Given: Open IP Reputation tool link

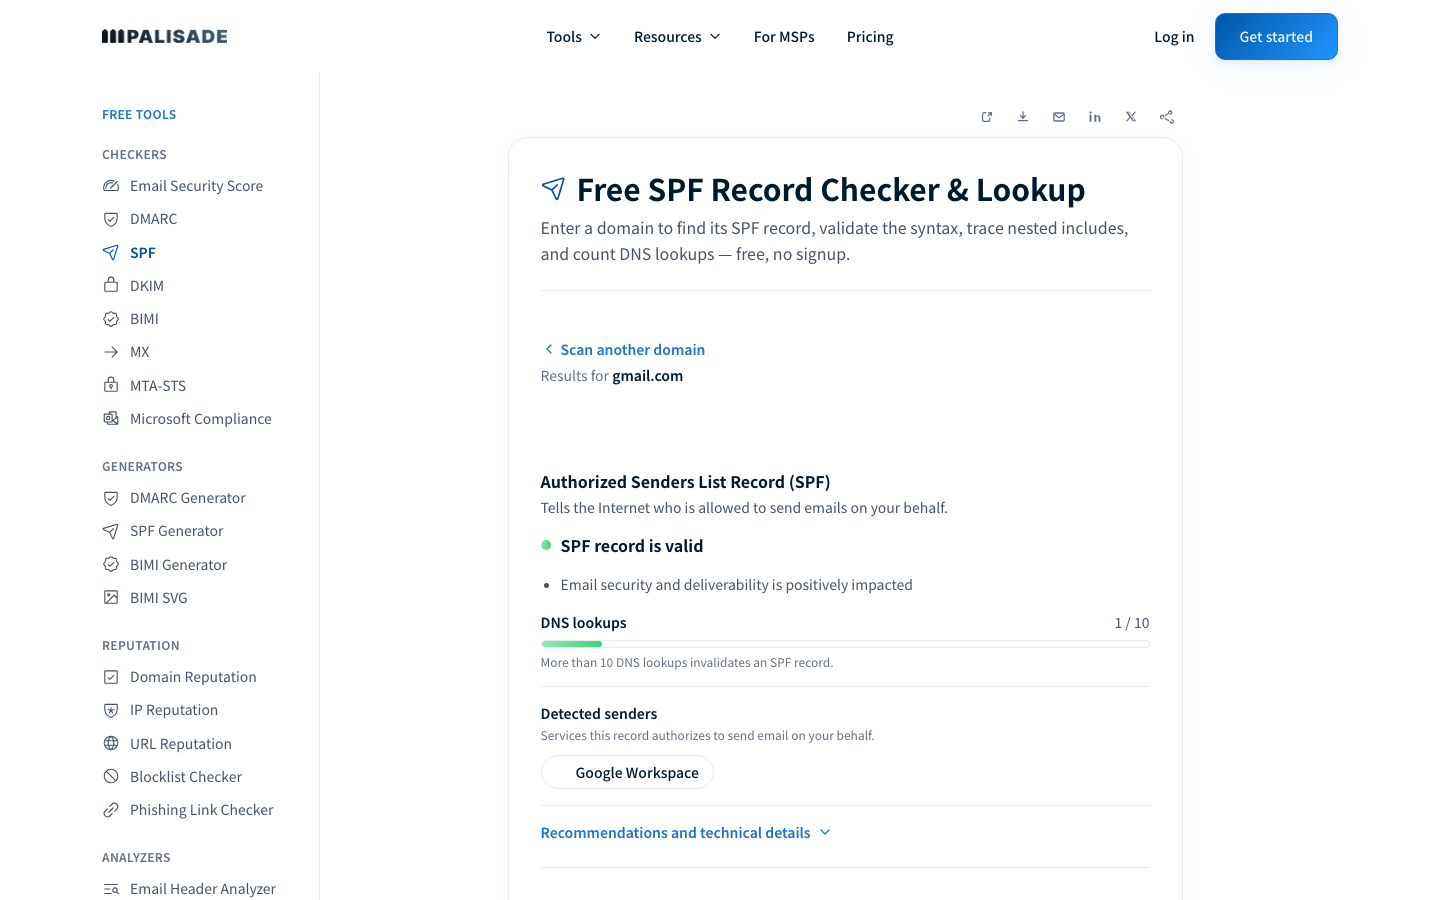Looking at the screenshot, I should pyautogui.click(x=174, y=710).
